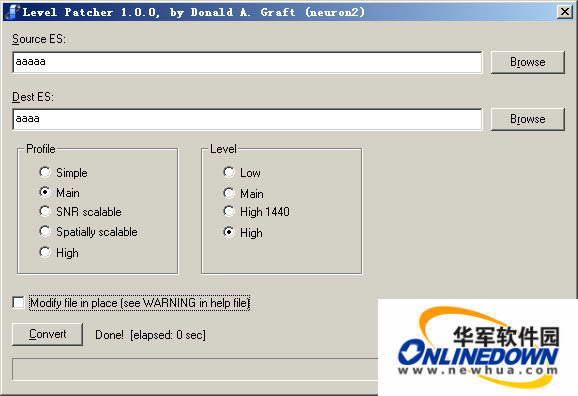Image resolution: width=578 pixels, height=396 pixels.
Task: Choose the Spatially scalable profile
Action: point(45,232)
